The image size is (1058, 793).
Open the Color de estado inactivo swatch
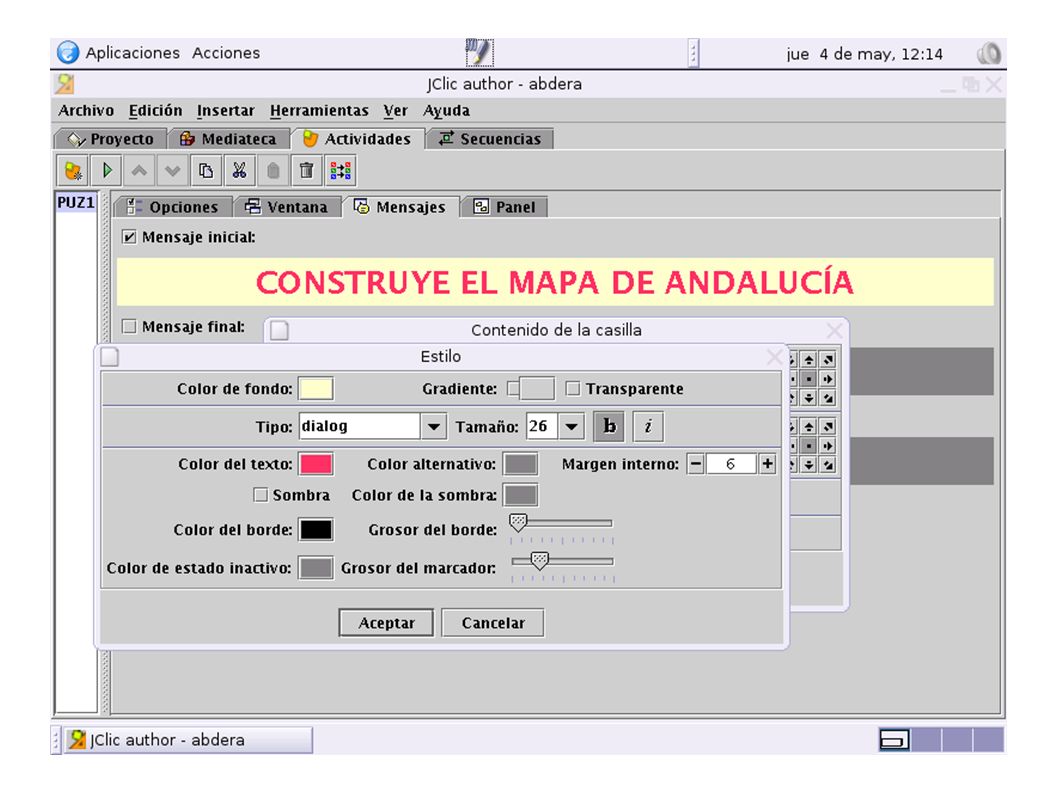pos(316,568)
